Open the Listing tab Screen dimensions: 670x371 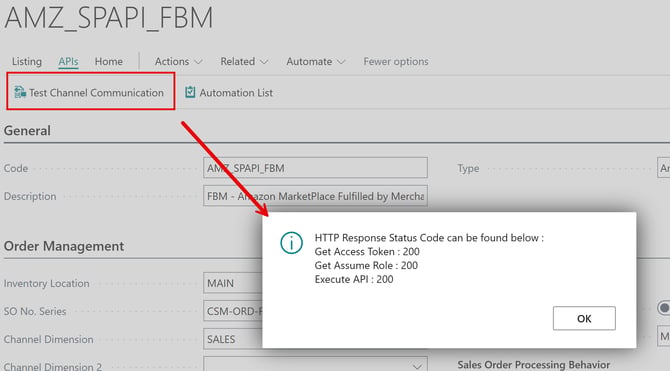(x=26, y=62)
